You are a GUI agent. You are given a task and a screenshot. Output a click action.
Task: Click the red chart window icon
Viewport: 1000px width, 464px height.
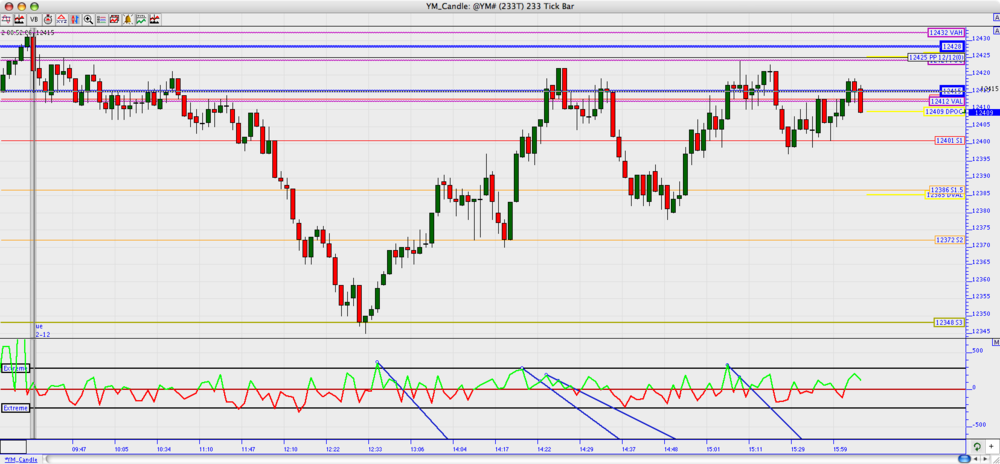pyautogui.click(x=115, y=20)
